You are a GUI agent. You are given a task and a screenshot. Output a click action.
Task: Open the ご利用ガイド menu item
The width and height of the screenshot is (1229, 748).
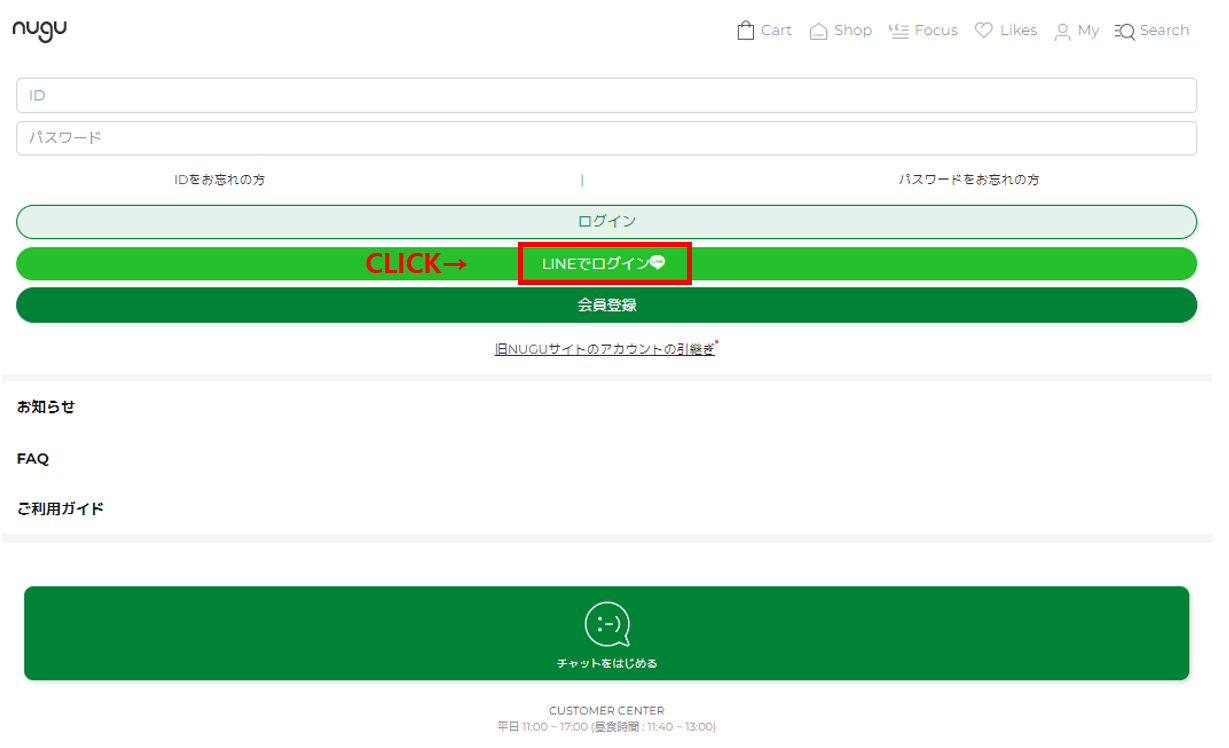[x=60, y=509]
